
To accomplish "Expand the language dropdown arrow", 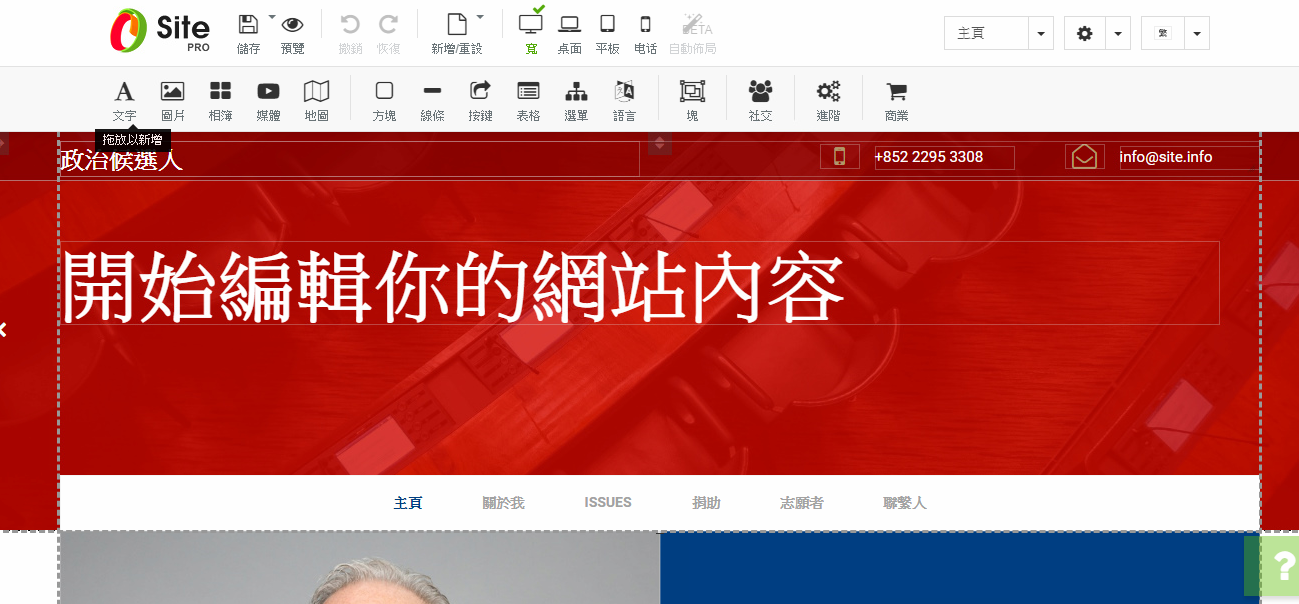I will click(x=1197, y=33).
